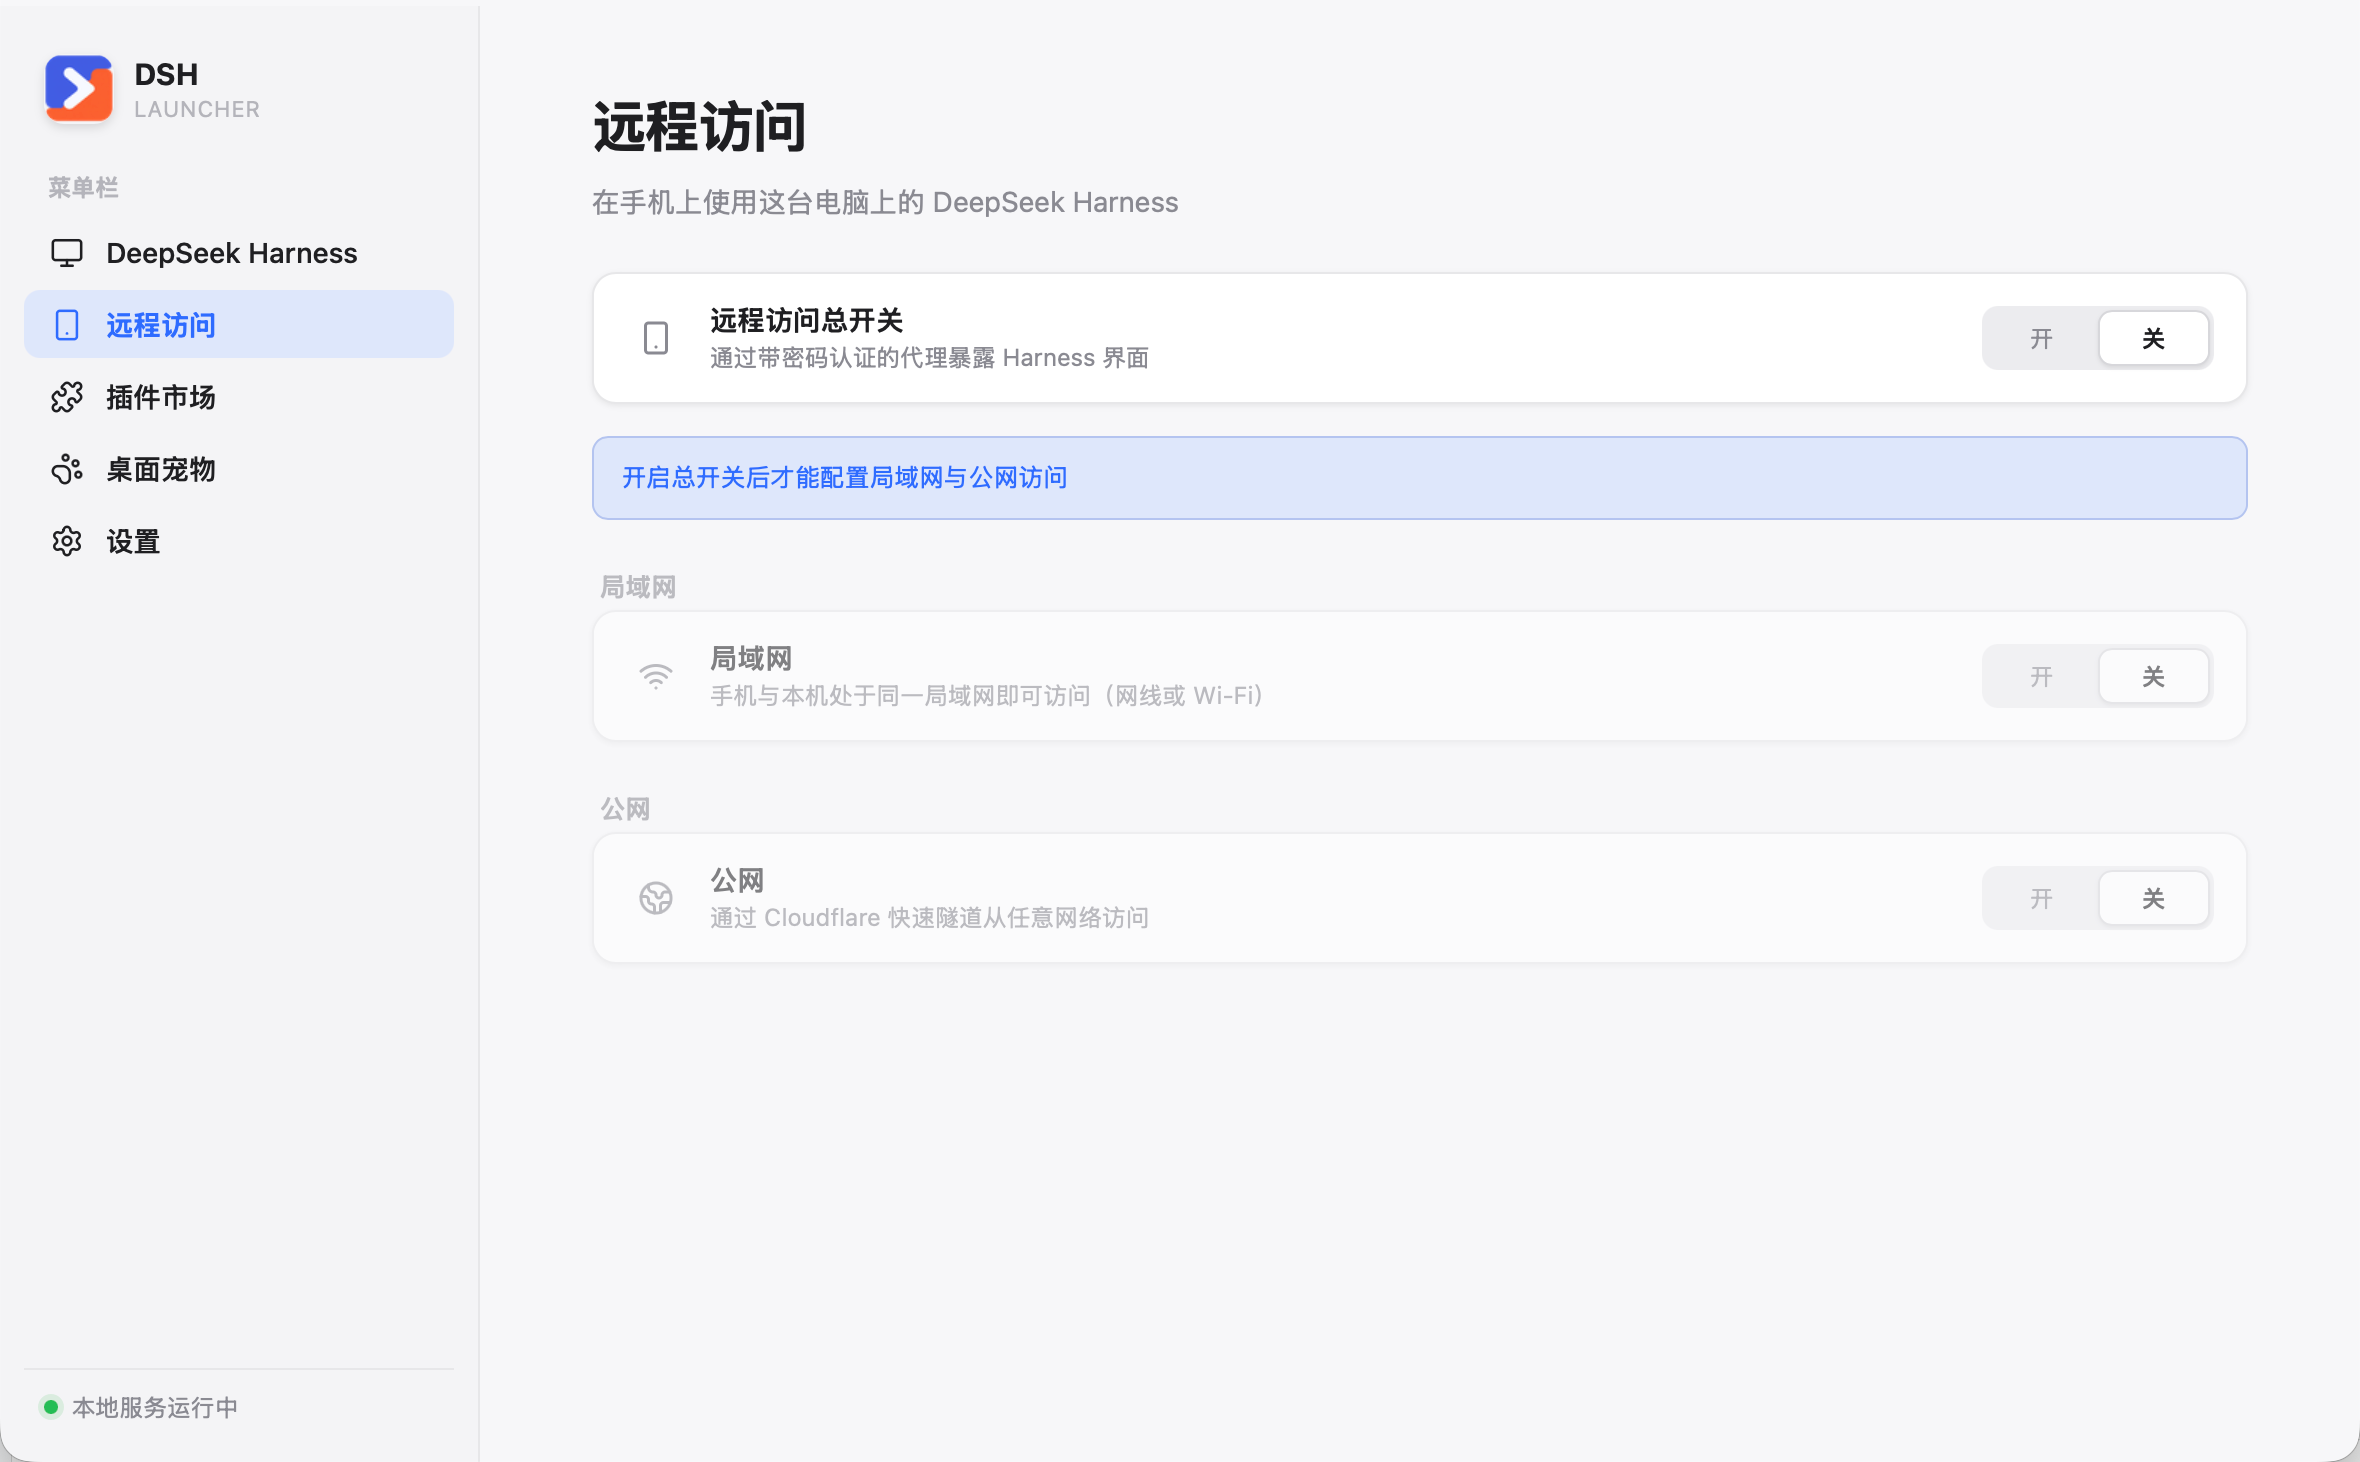Turn on 远程访问总开关 with 开

coord(2041,338)
